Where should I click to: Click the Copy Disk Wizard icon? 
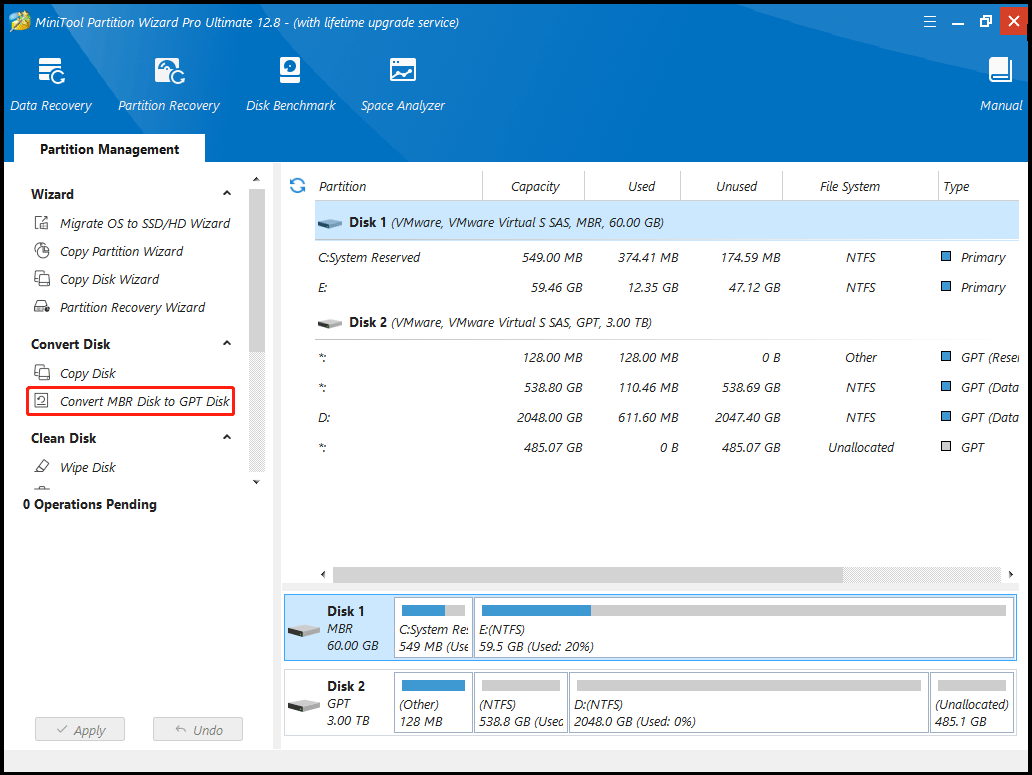click(x=41, y=278)
